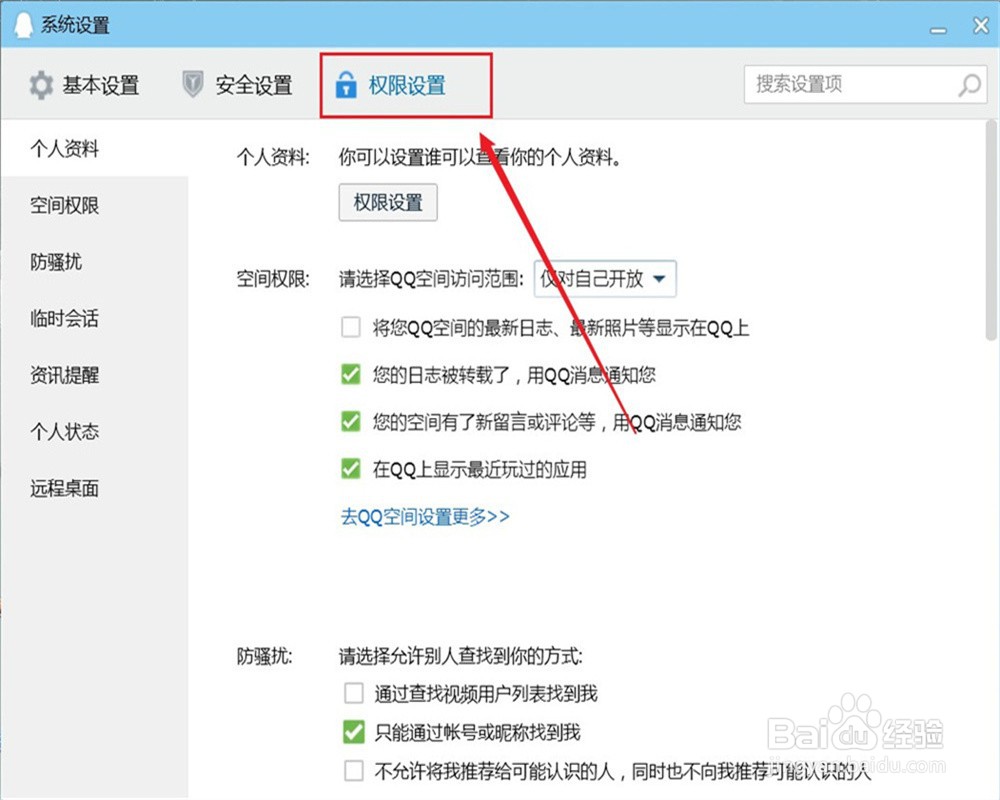Choose 远程桌面 in the sidebar
Screen dimensions: 1000x800
pyautogui.click(x=94, y=489)
